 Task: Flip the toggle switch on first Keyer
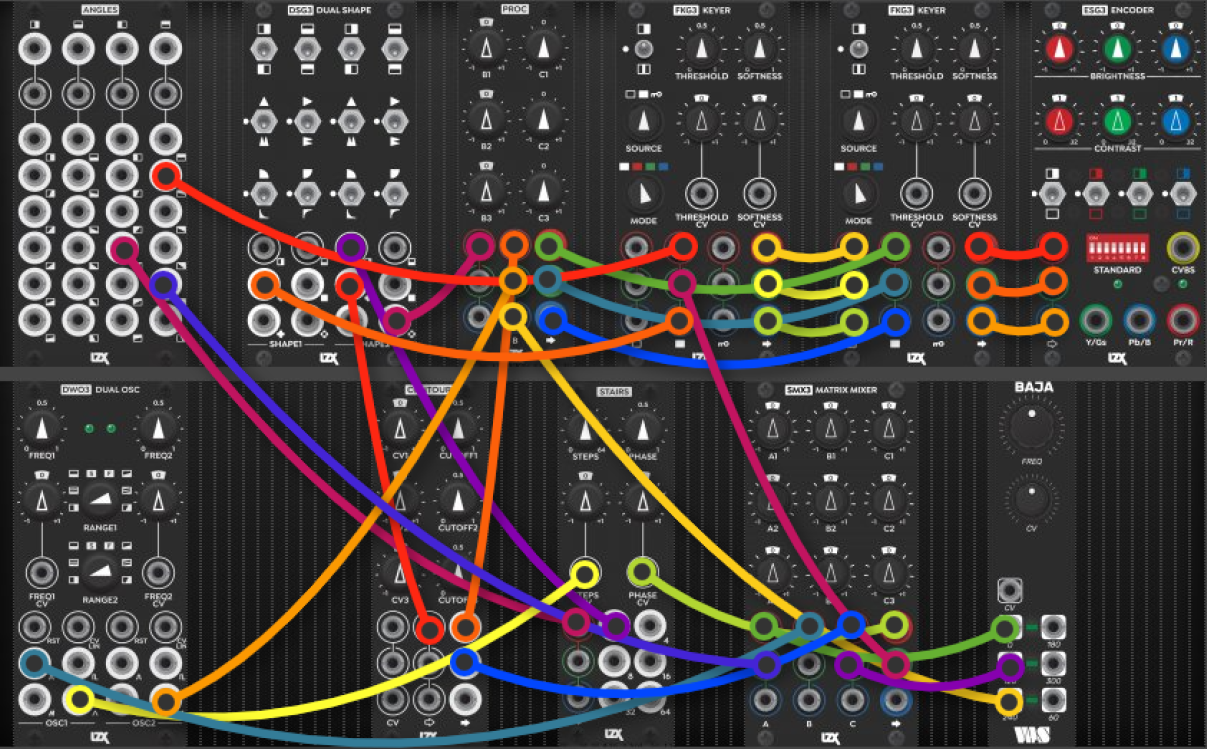coord(643,48)
